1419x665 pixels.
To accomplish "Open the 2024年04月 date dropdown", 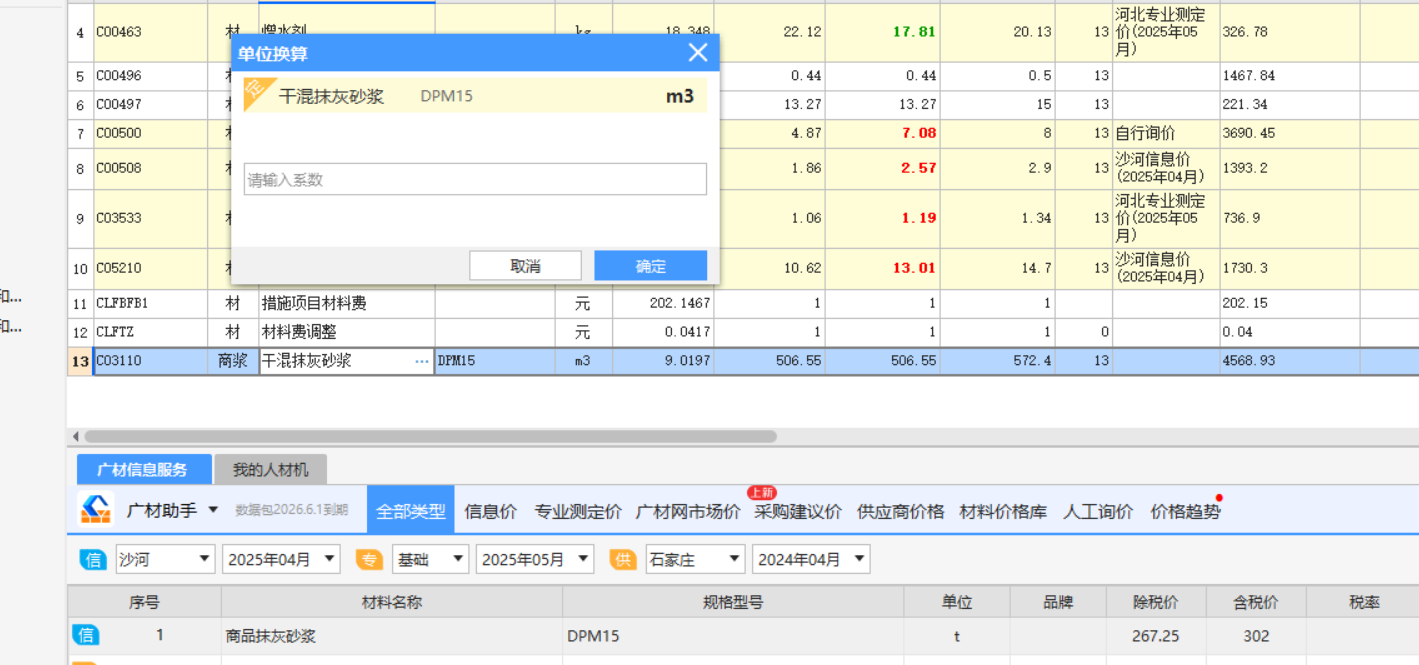I will [811, 560].
